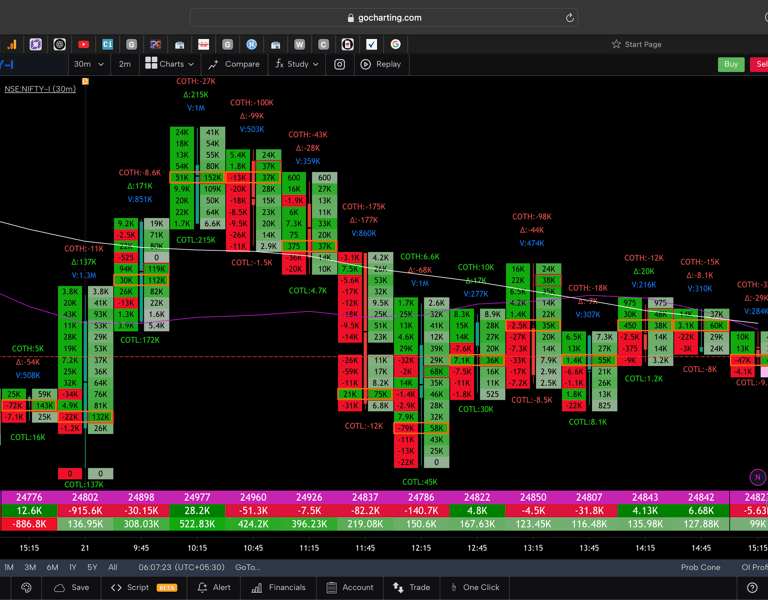Click the One Click pointer icon

click(454, 587)
